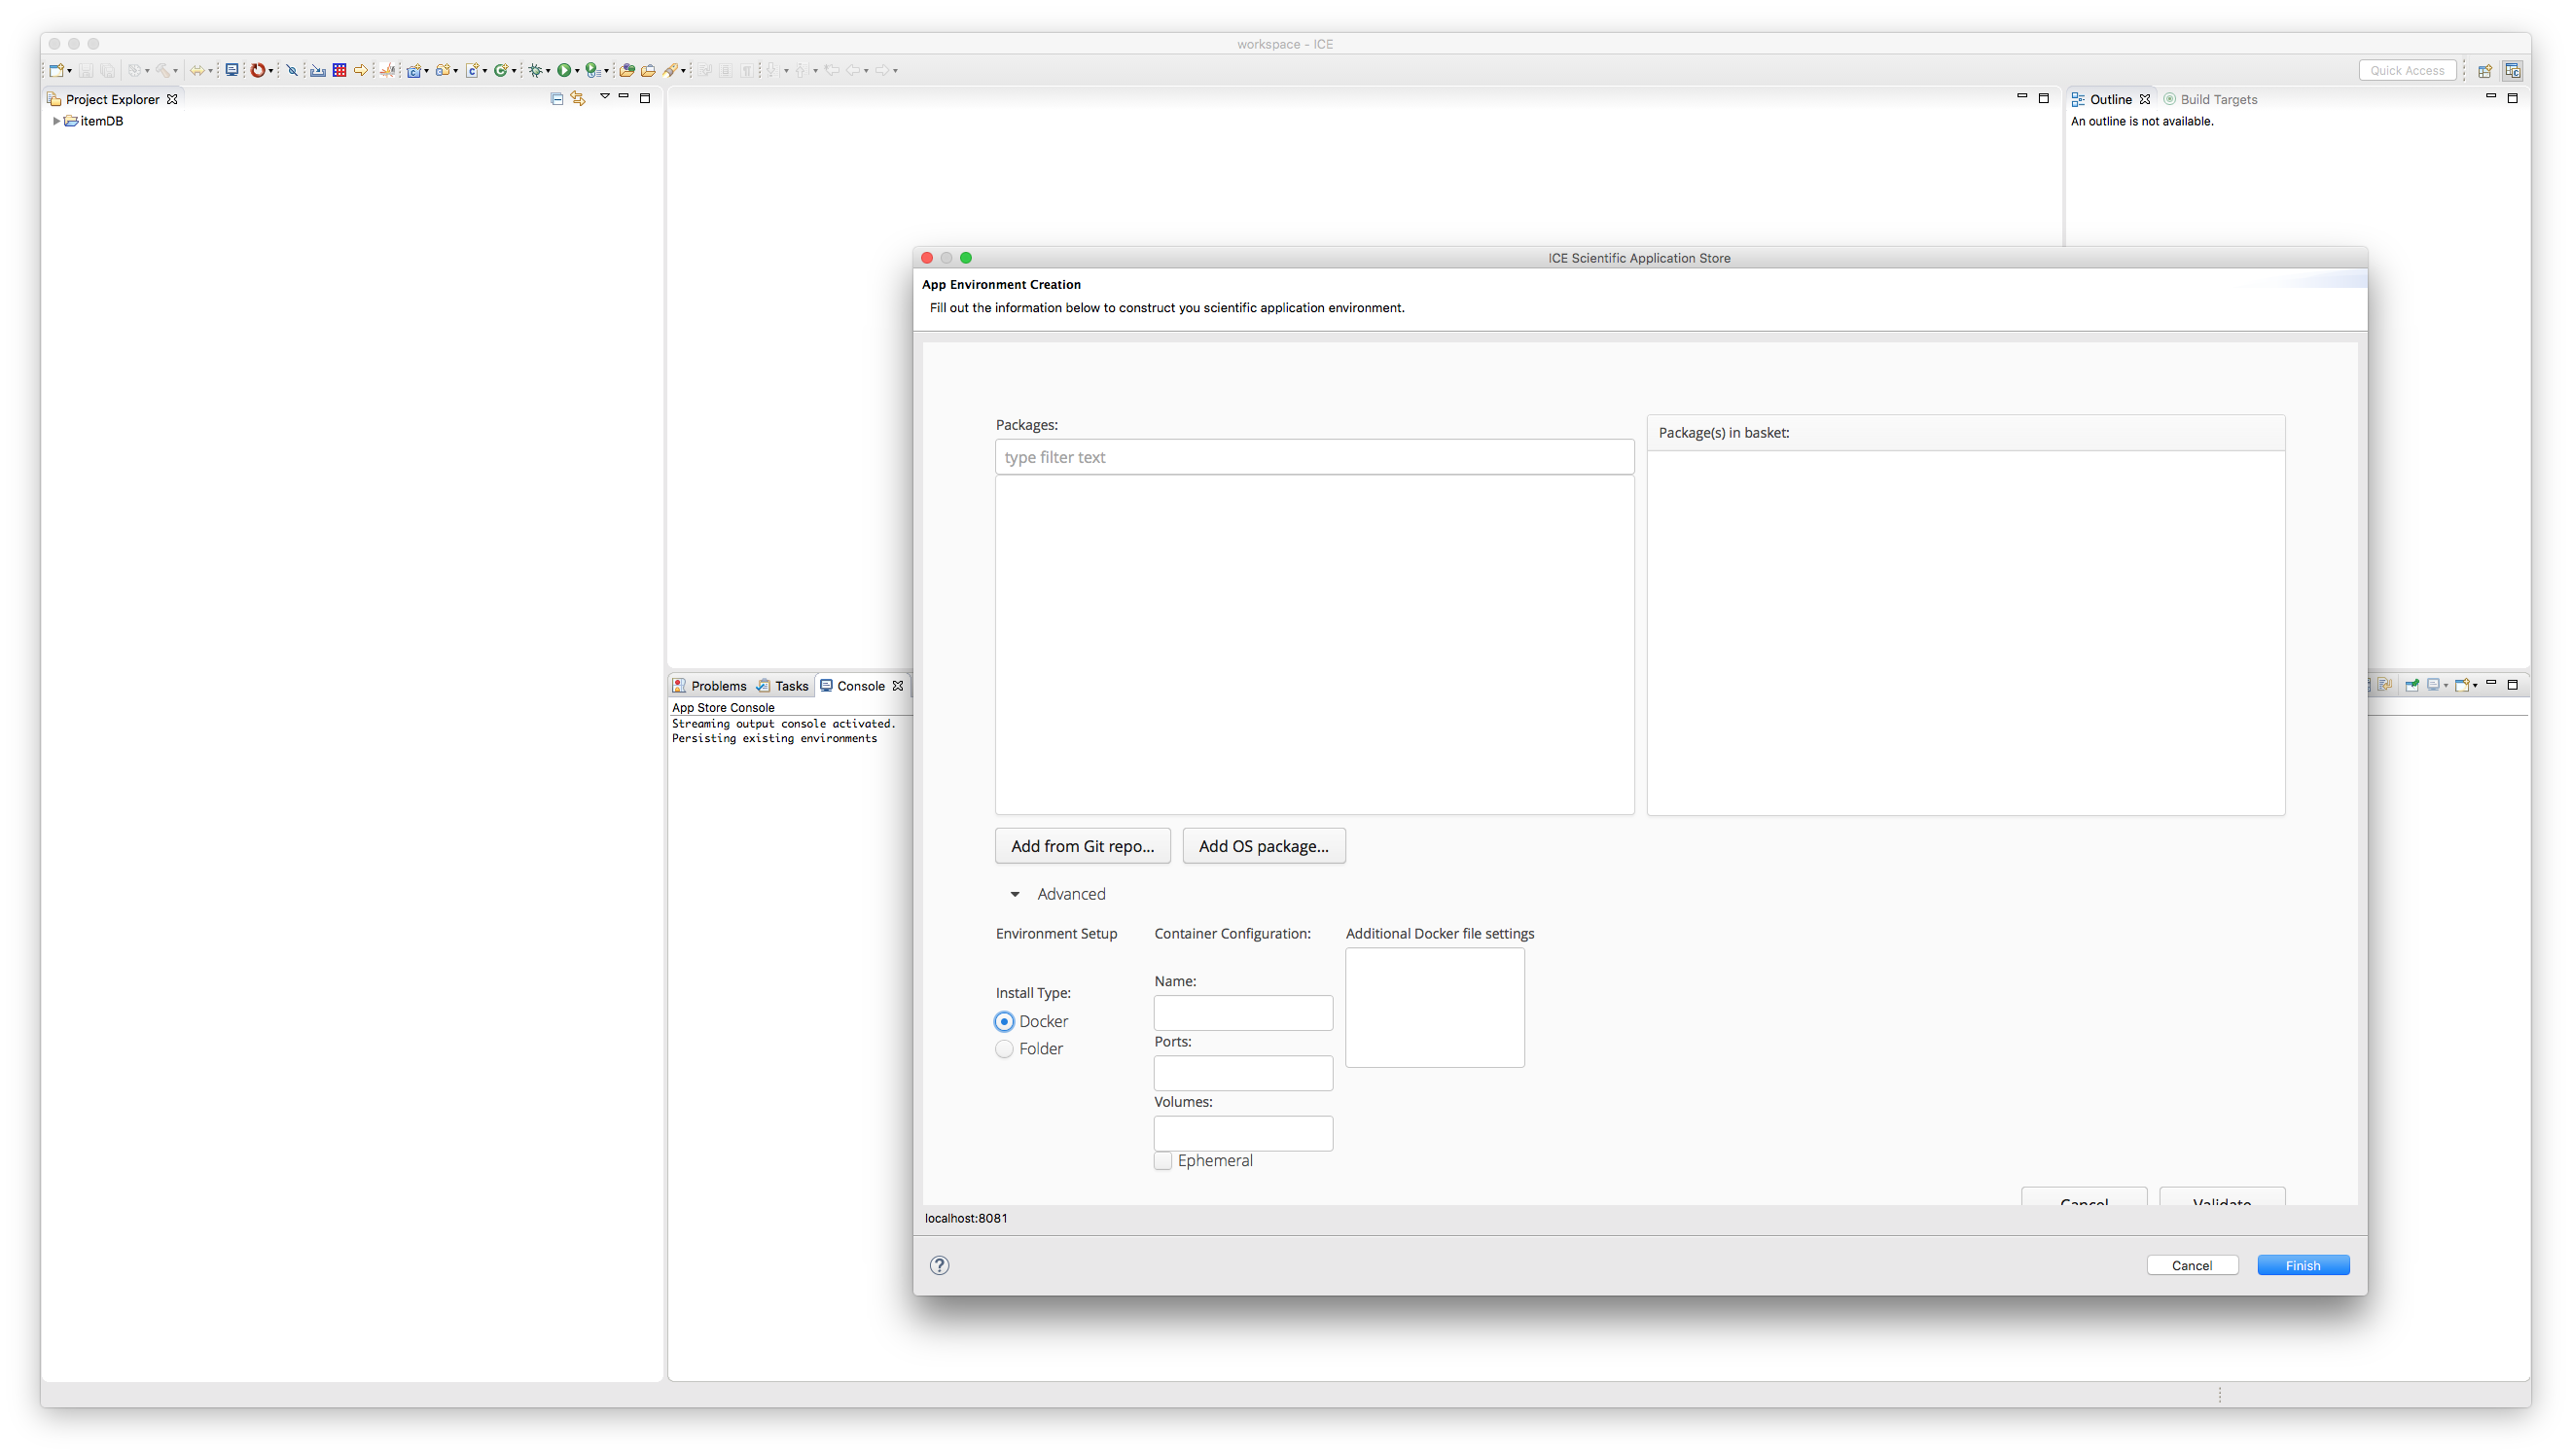The image size is (2572, 1456).
Task: Click the New file wizard icon
Action: point(57,70)
